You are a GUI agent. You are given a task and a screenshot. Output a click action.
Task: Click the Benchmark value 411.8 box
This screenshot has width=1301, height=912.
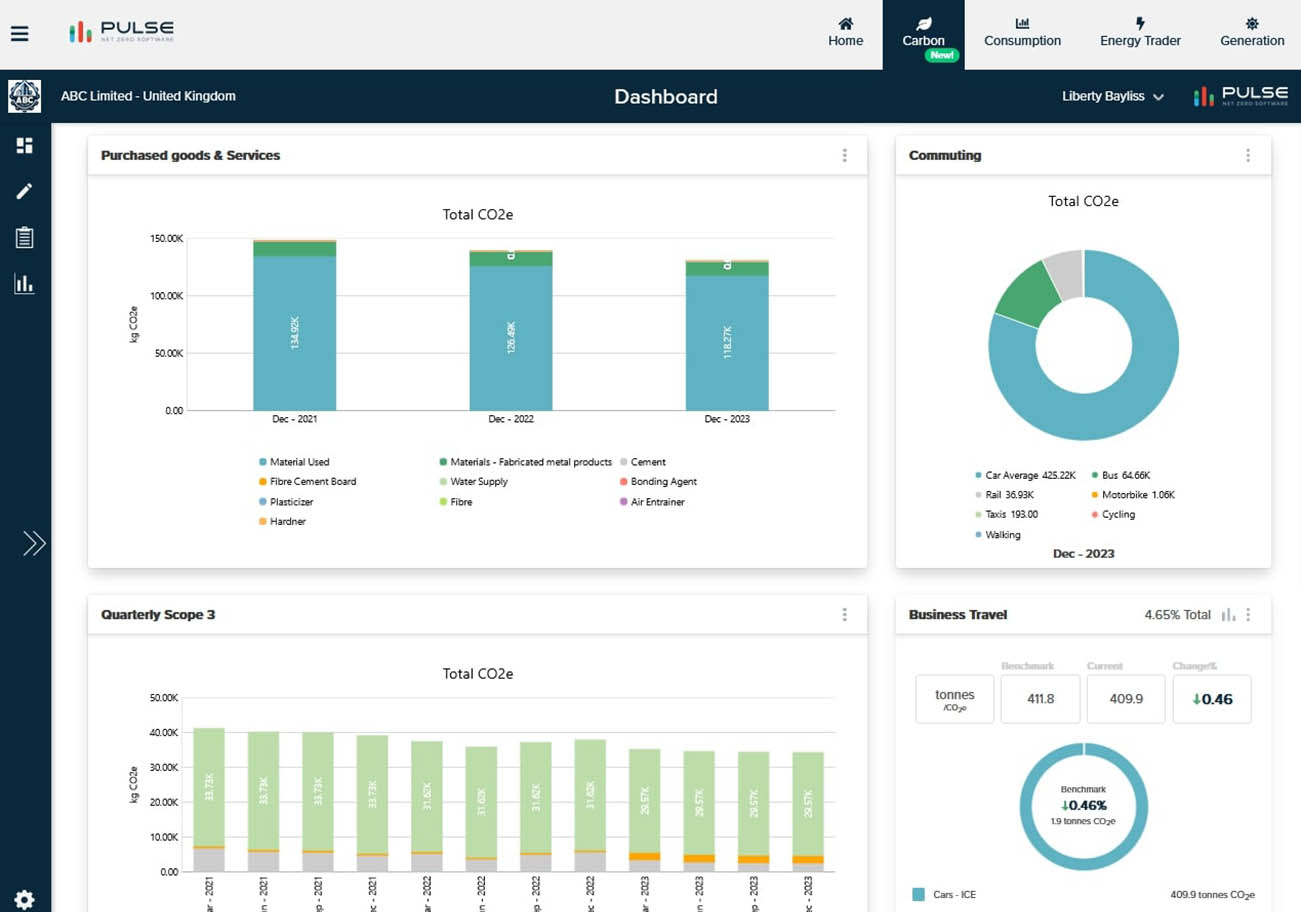[1041, 698]
